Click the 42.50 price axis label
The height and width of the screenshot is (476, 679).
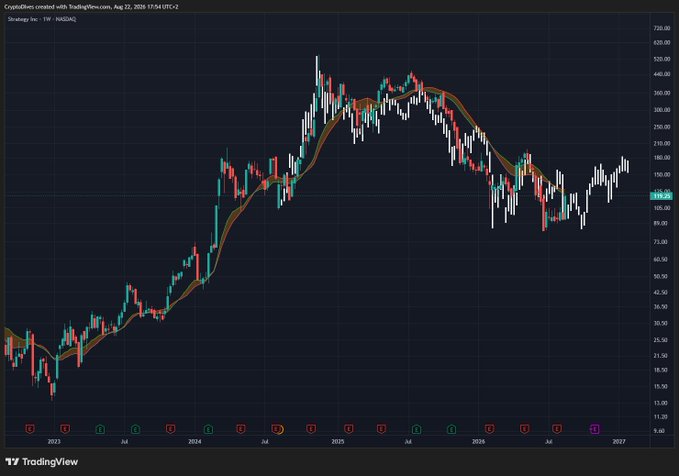[661, 292]
